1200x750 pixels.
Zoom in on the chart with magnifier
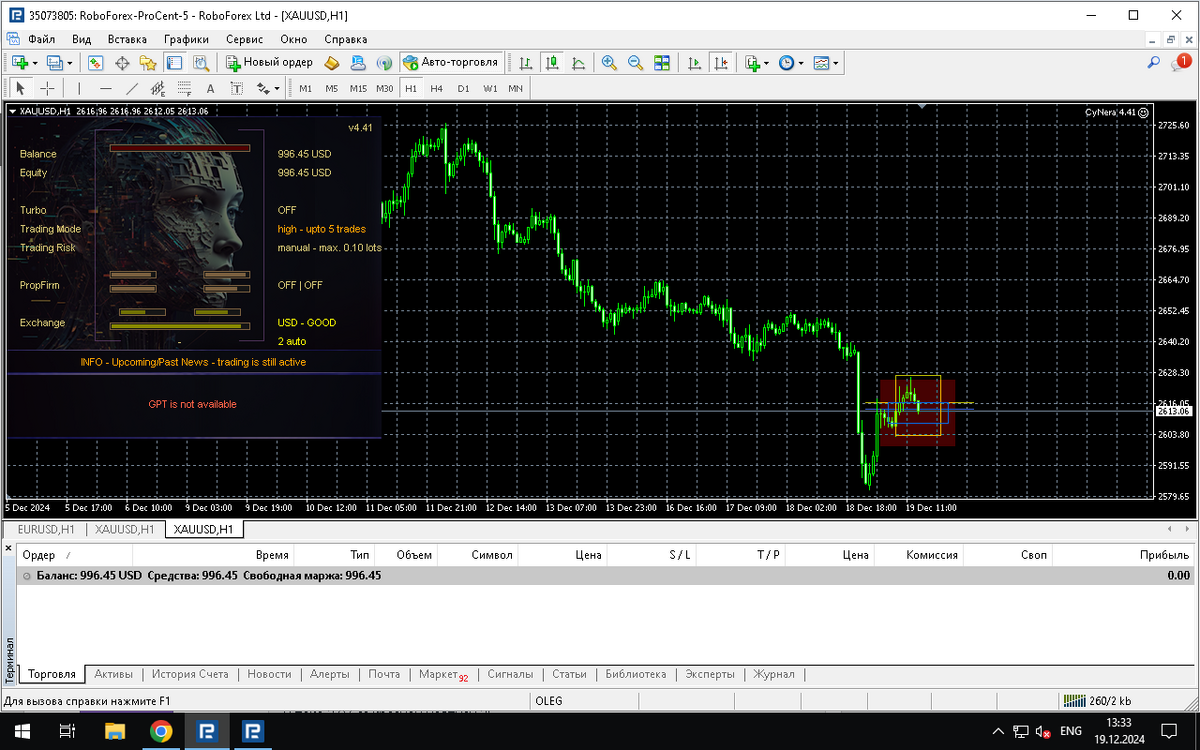(x=609, y=62)
